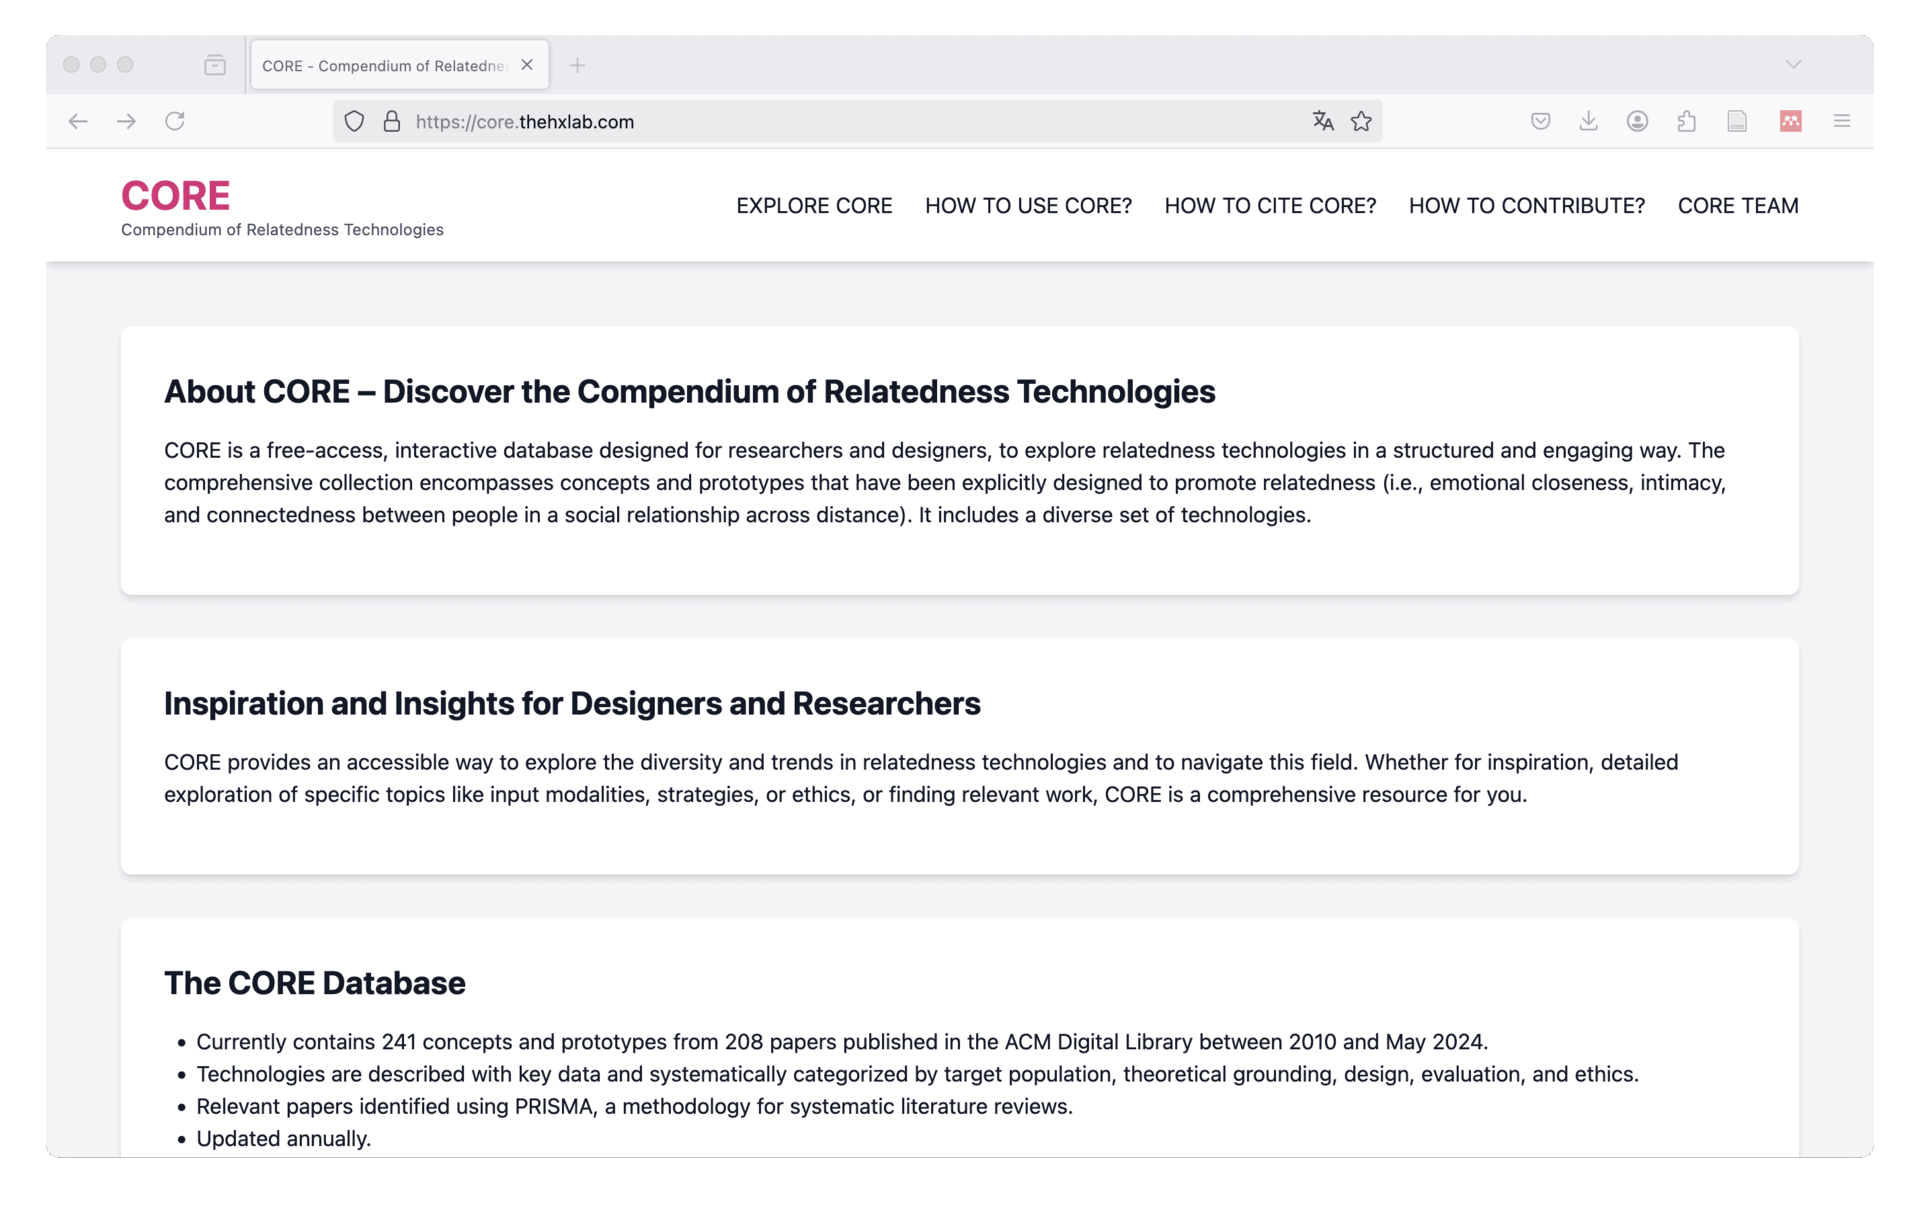This screenshot has height=1214, width=1920.
Task: Click the translate page icon
Action: pos(1323,121)
